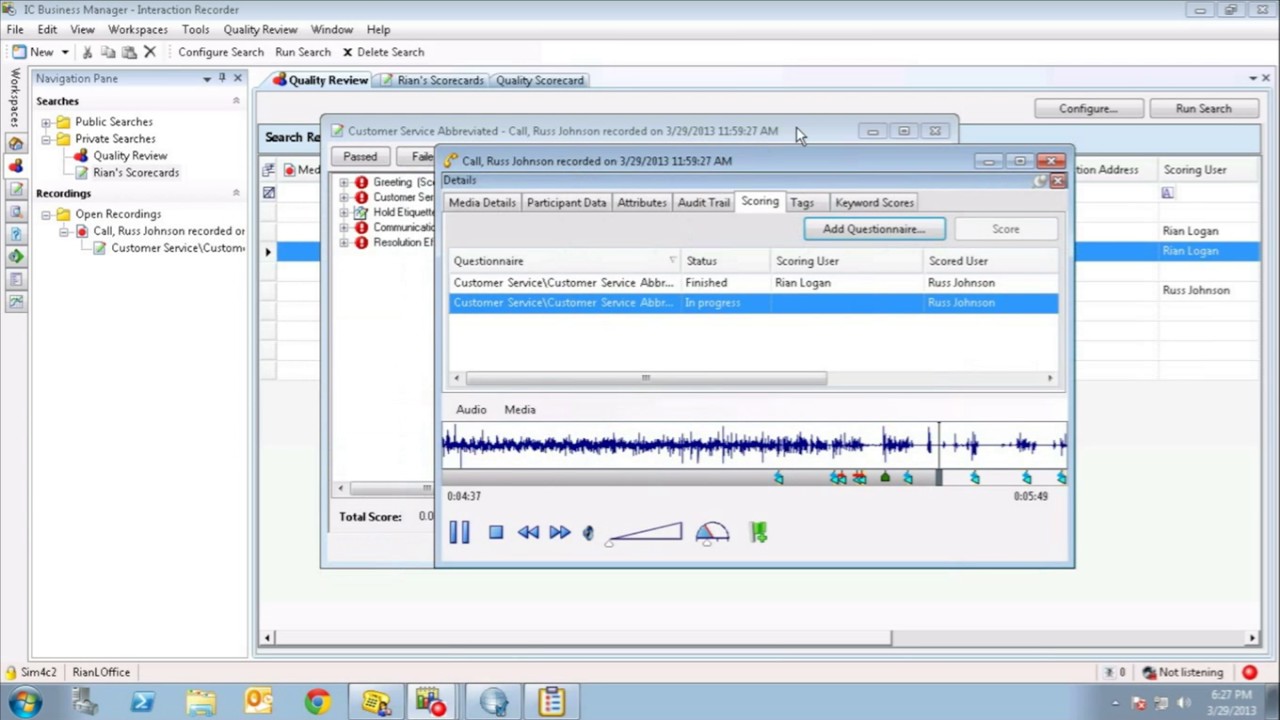Collapse the Call, Russ Johnson recording node
1280x720 pixels.
64,231
